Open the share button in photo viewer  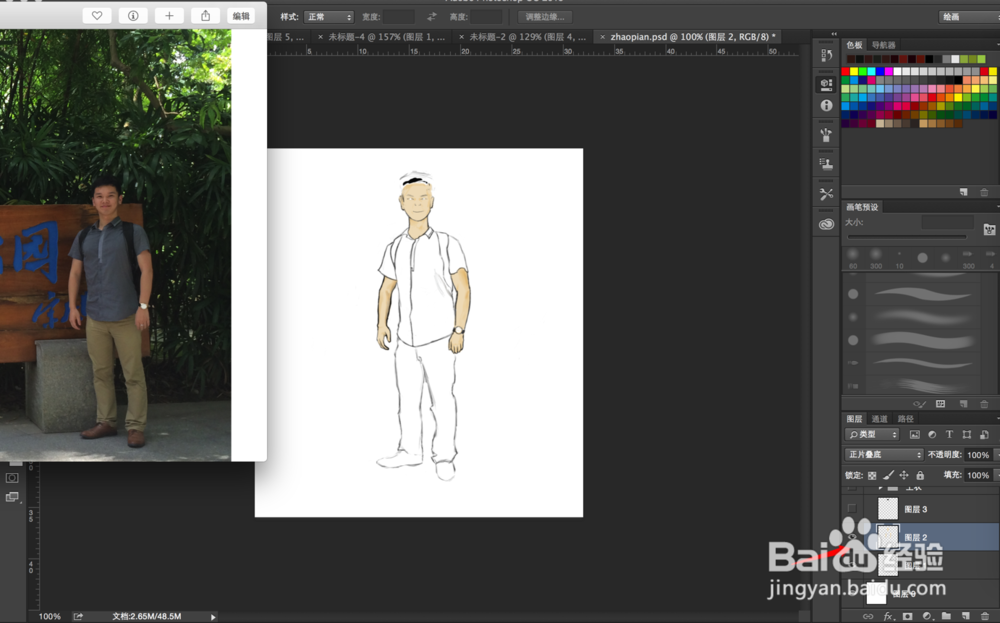pyautogui.click(x=205, y=16)
